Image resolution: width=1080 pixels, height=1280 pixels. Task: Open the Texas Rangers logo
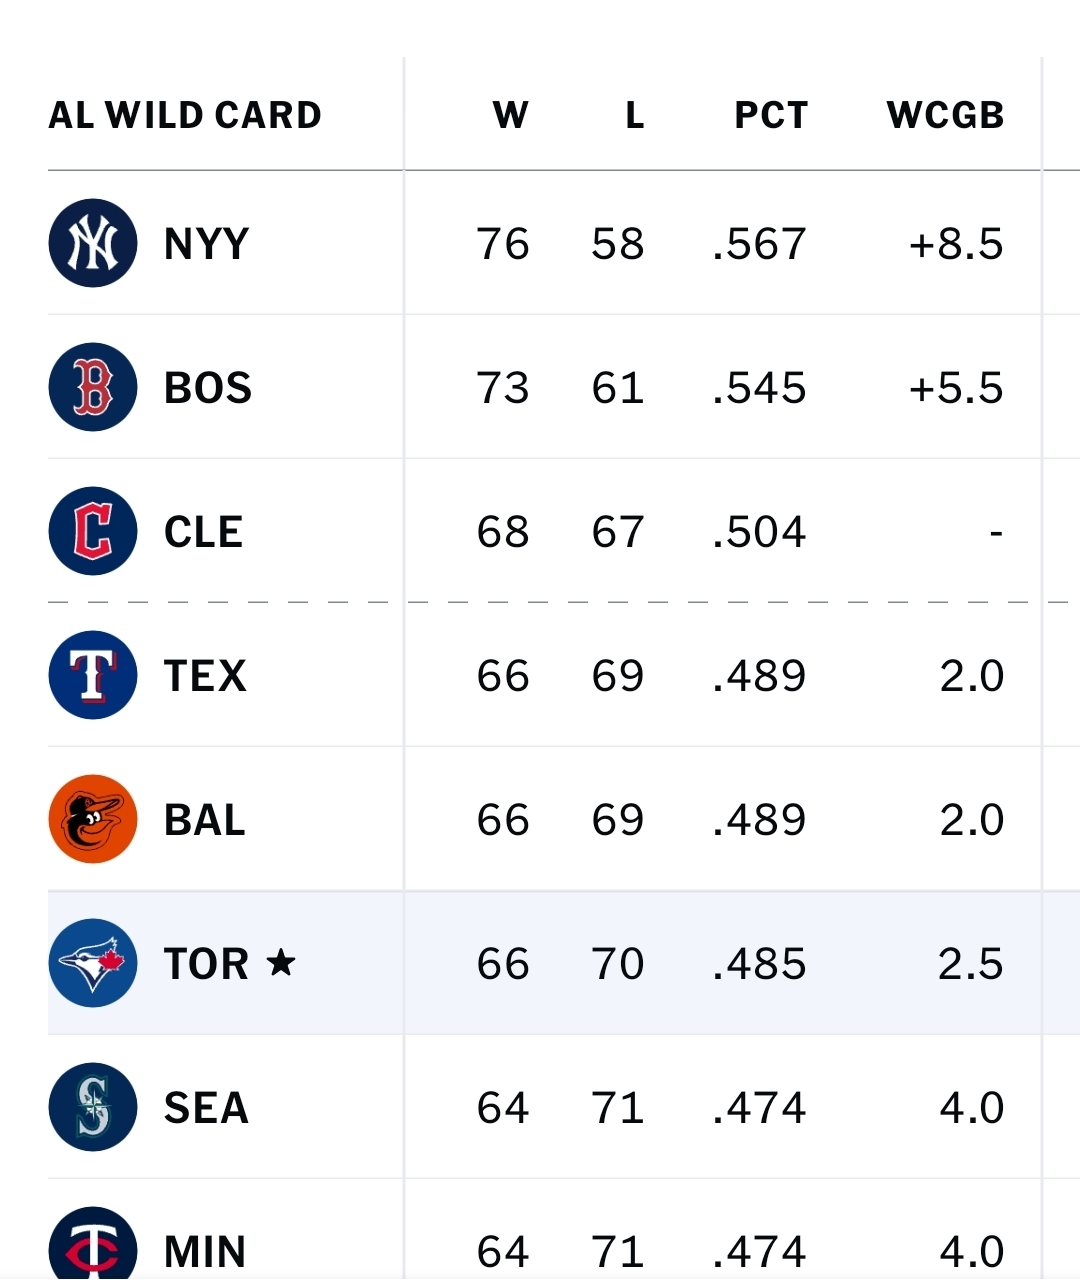click(x=93, y=675)
